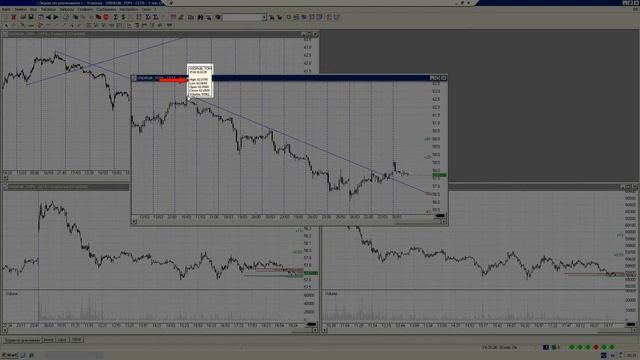The height and width of the screenshot is (360, 640).
Task: Click right scroll arrow of bottom-left chart
Action: pyautogui.click(x=316, y=330)
